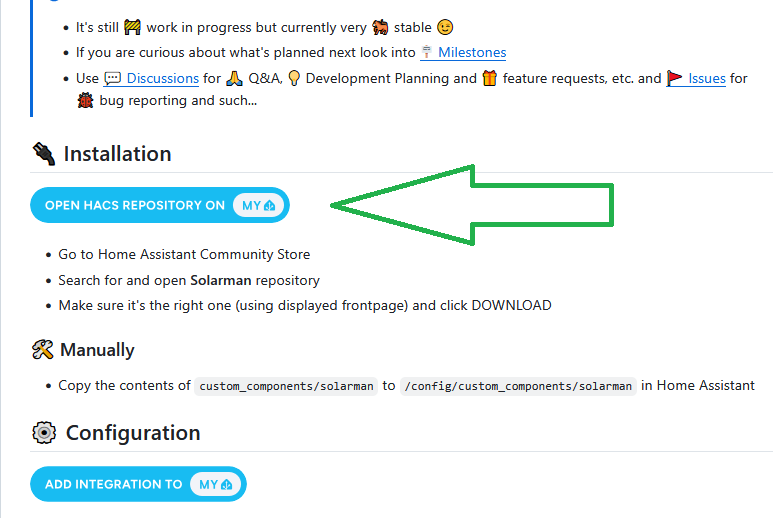Click the 'work in progress but currently very' text
Viewport: 782px width, 518px height.
(256, 27)
